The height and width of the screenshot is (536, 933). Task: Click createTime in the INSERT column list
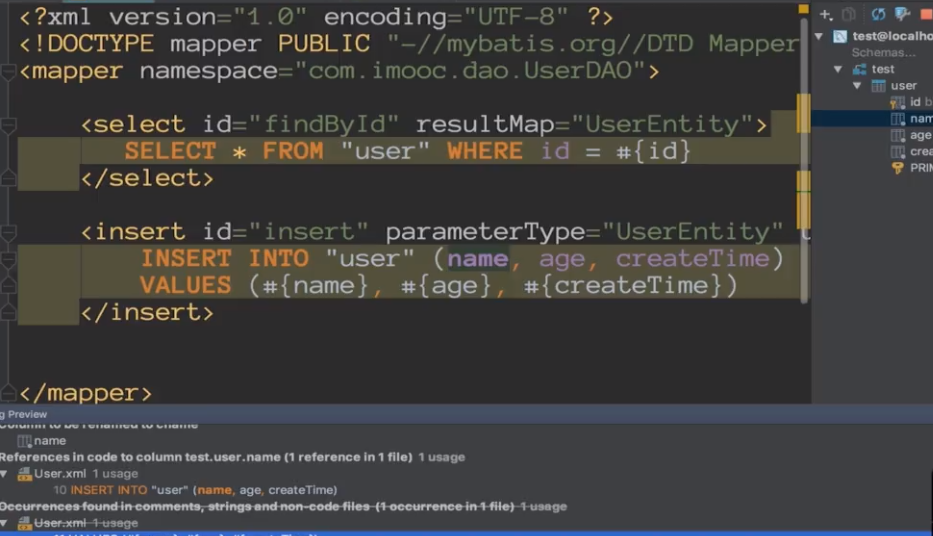pos(693,259)
